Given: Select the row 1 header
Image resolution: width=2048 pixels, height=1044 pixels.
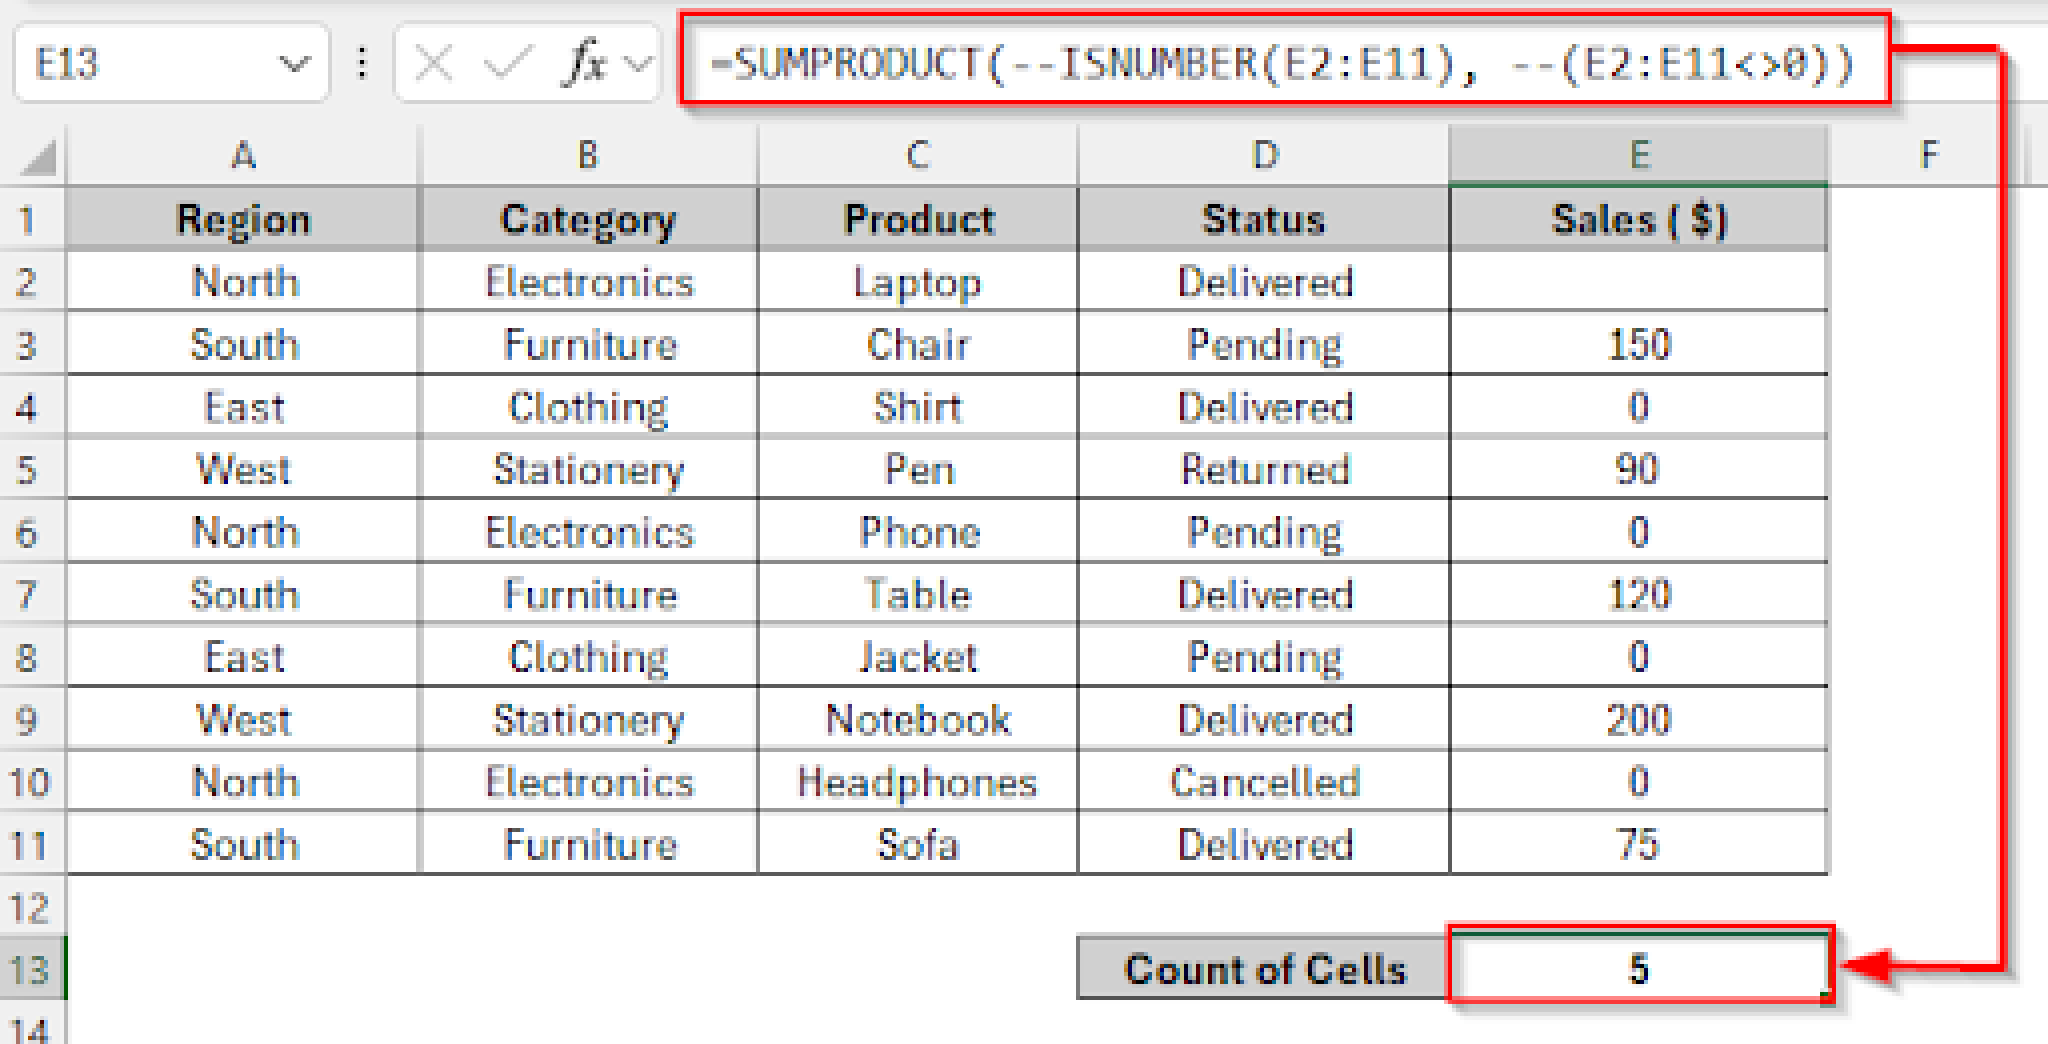Looking at the screenshot, I should point(31,218).
